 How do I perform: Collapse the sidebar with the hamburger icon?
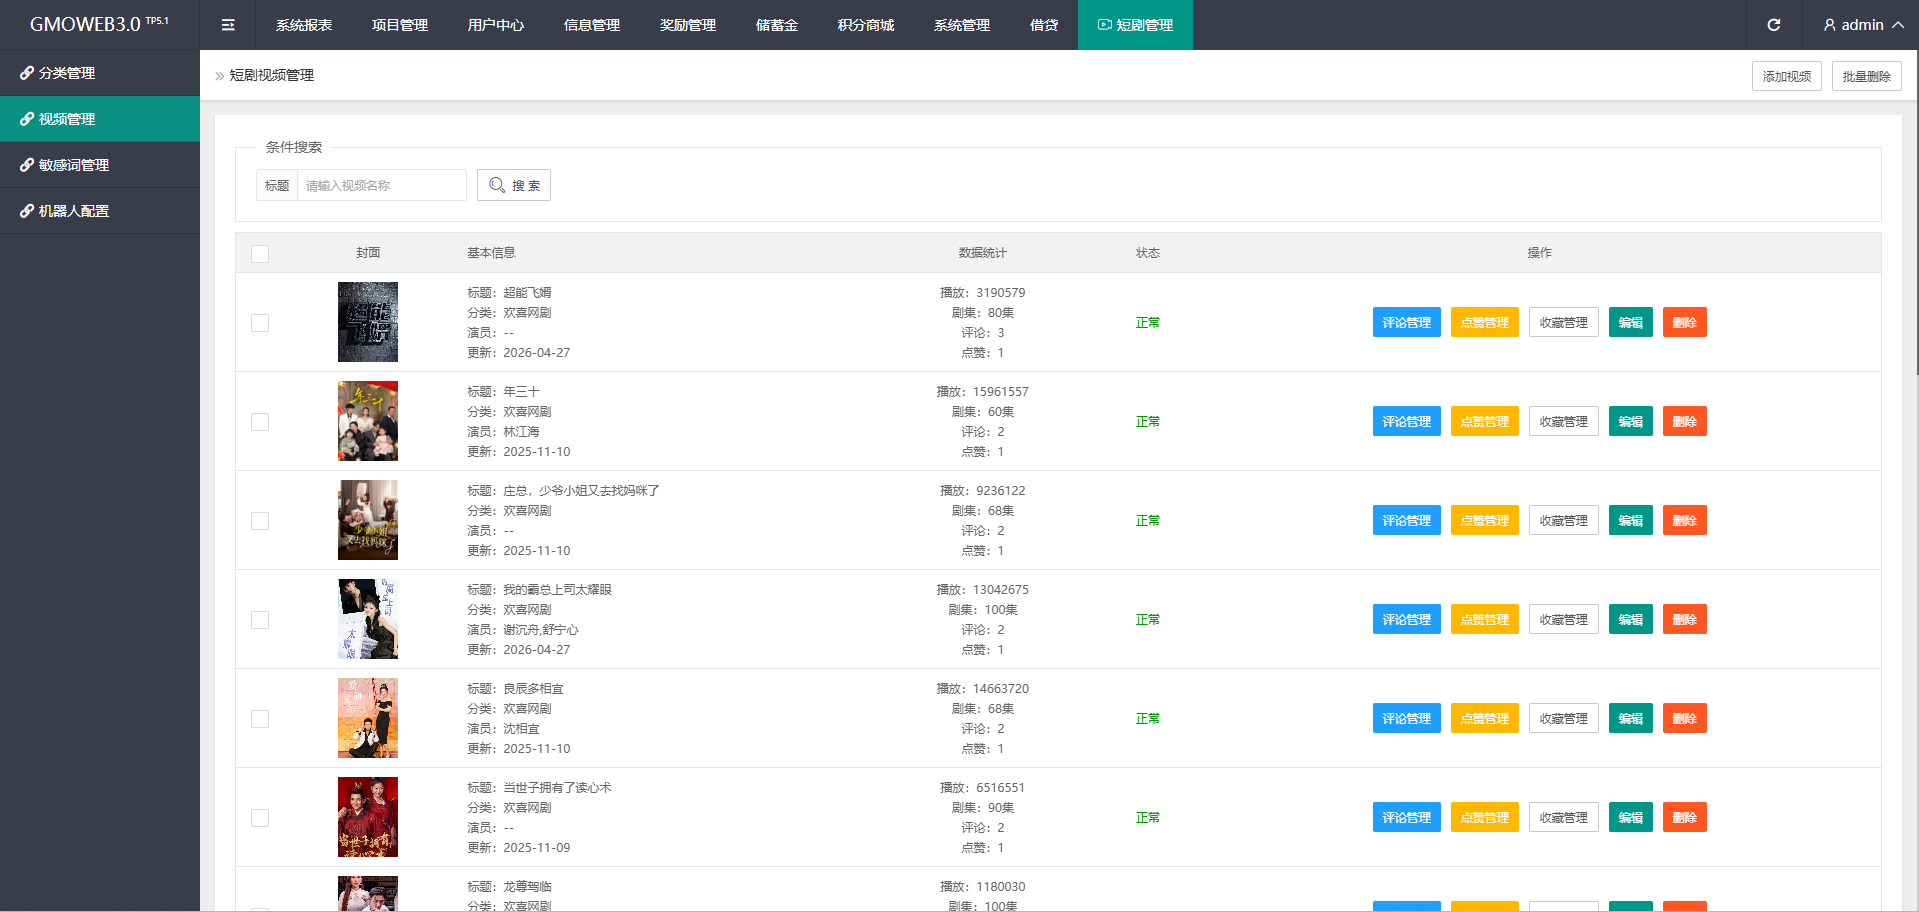coord(228,25)
